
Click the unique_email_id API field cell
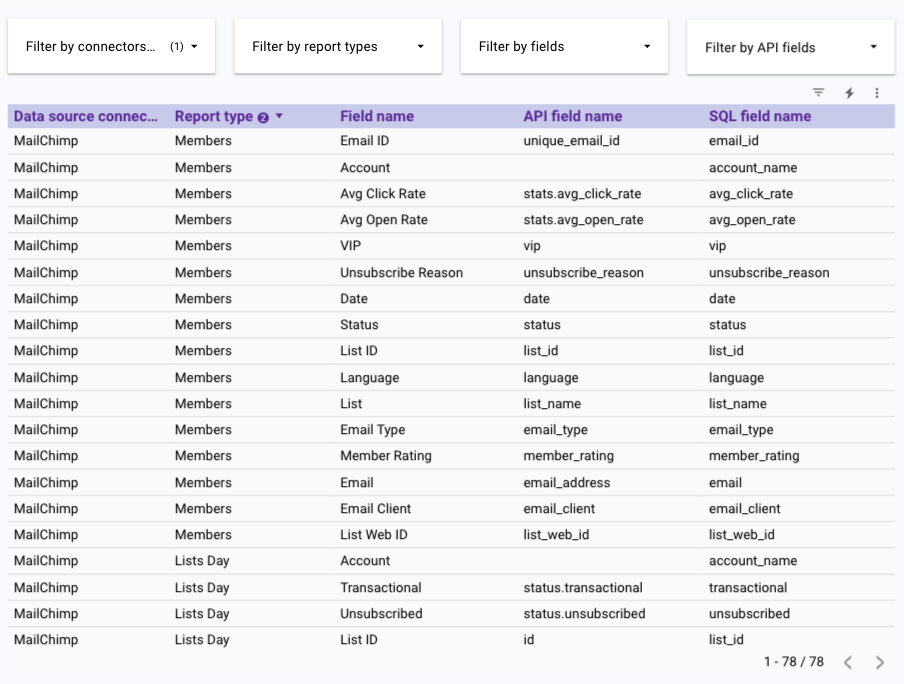click(x=571, y=141)
